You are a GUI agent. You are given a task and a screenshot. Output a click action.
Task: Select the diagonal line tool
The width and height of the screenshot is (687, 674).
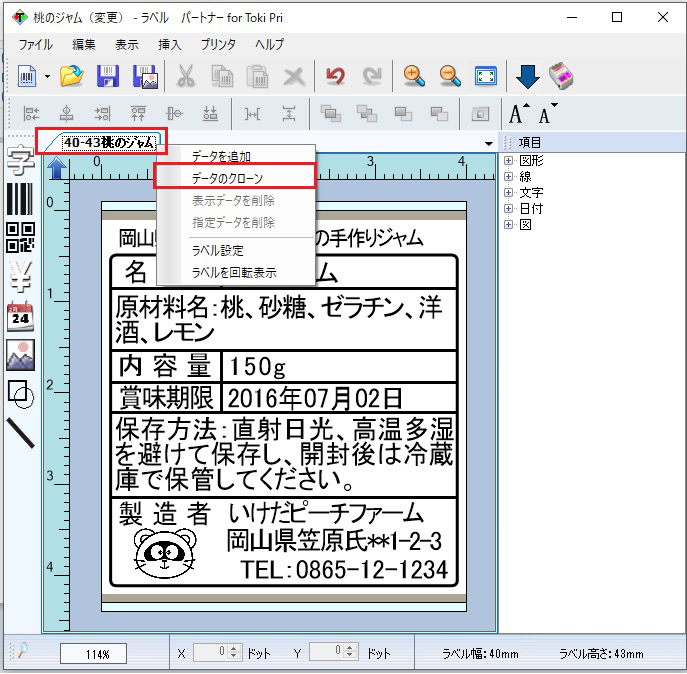tap(20, 433)
